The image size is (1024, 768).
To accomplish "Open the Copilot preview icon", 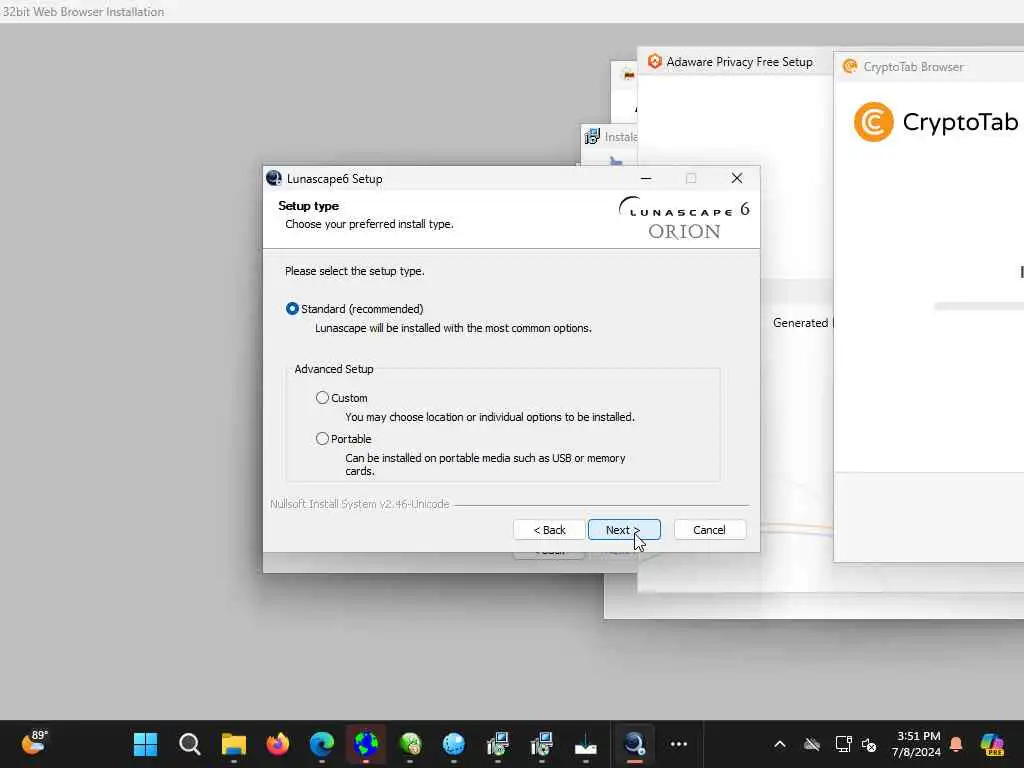I will coord(992,744).
